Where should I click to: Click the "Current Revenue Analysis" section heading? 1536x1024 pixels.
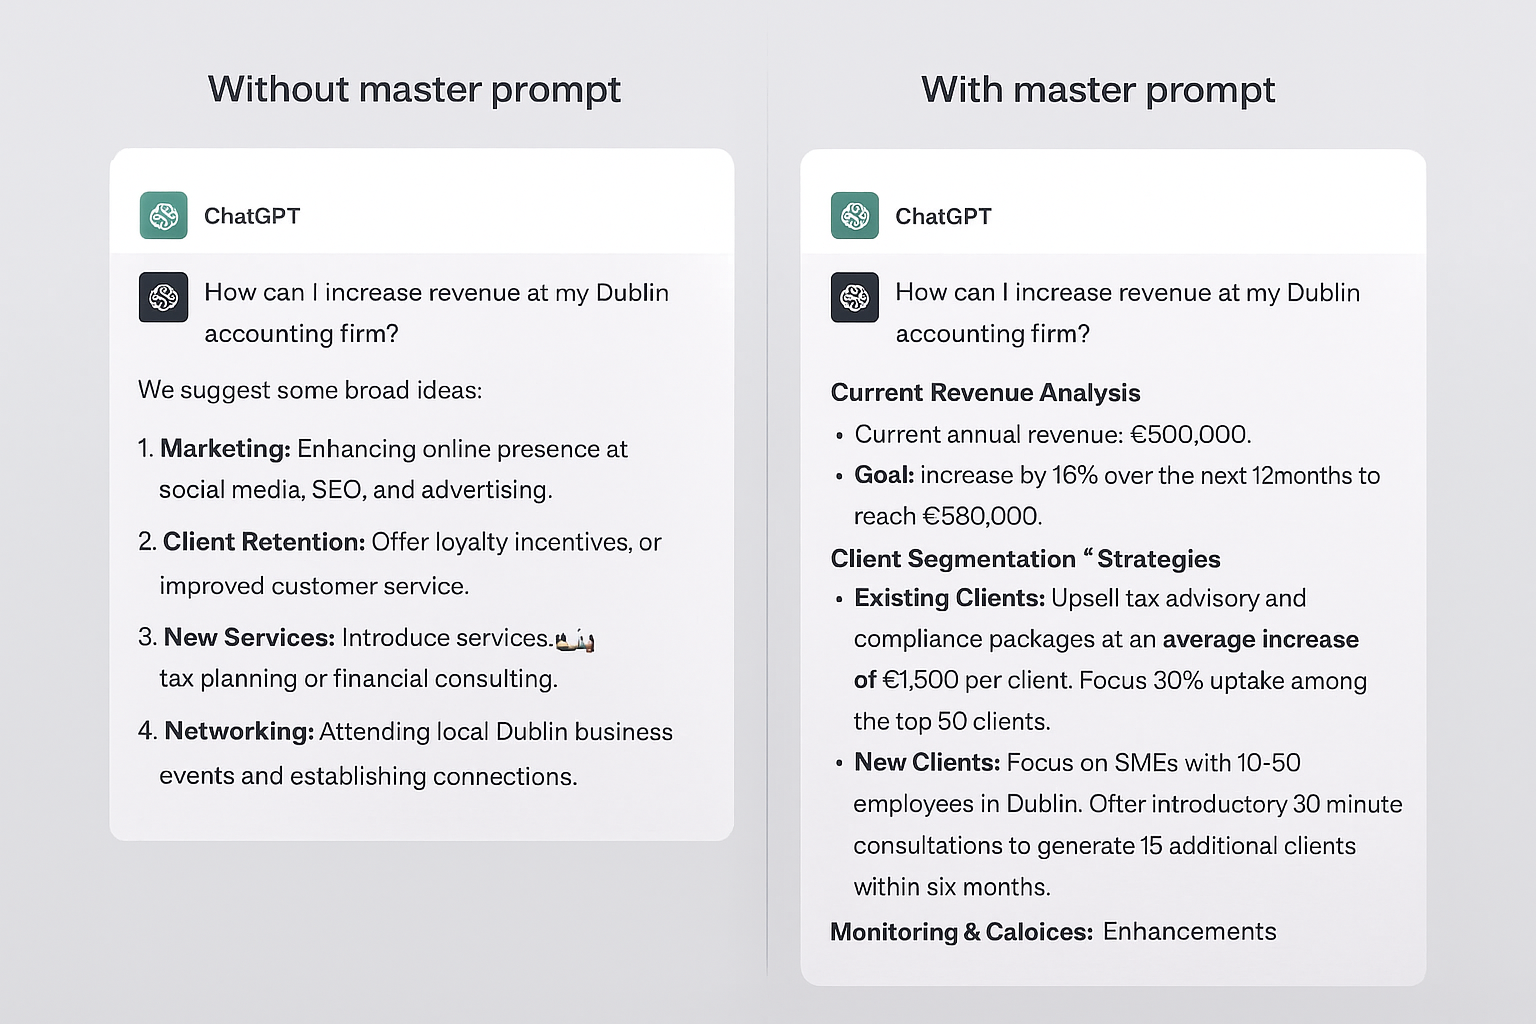tap(985, 392)
